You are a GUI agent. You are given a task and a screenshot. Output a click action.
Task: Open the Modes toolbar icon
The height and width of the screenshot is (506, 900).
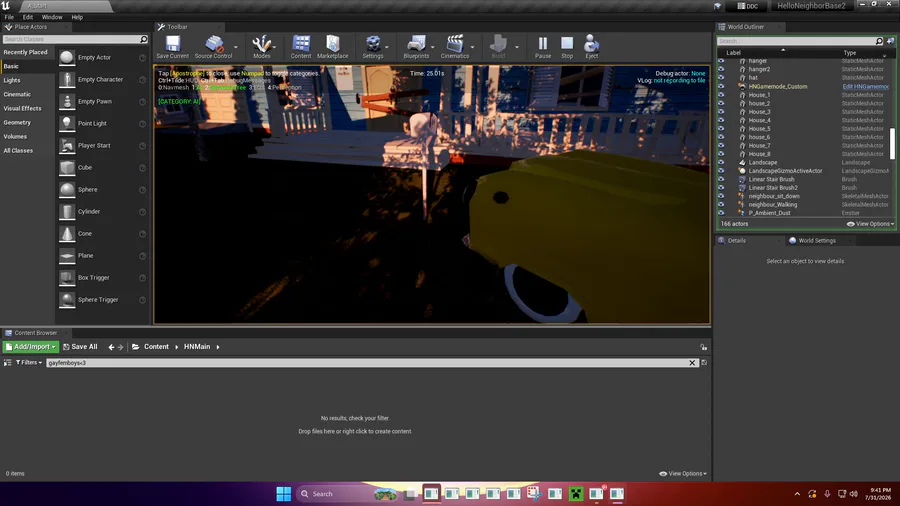[262, 44]
